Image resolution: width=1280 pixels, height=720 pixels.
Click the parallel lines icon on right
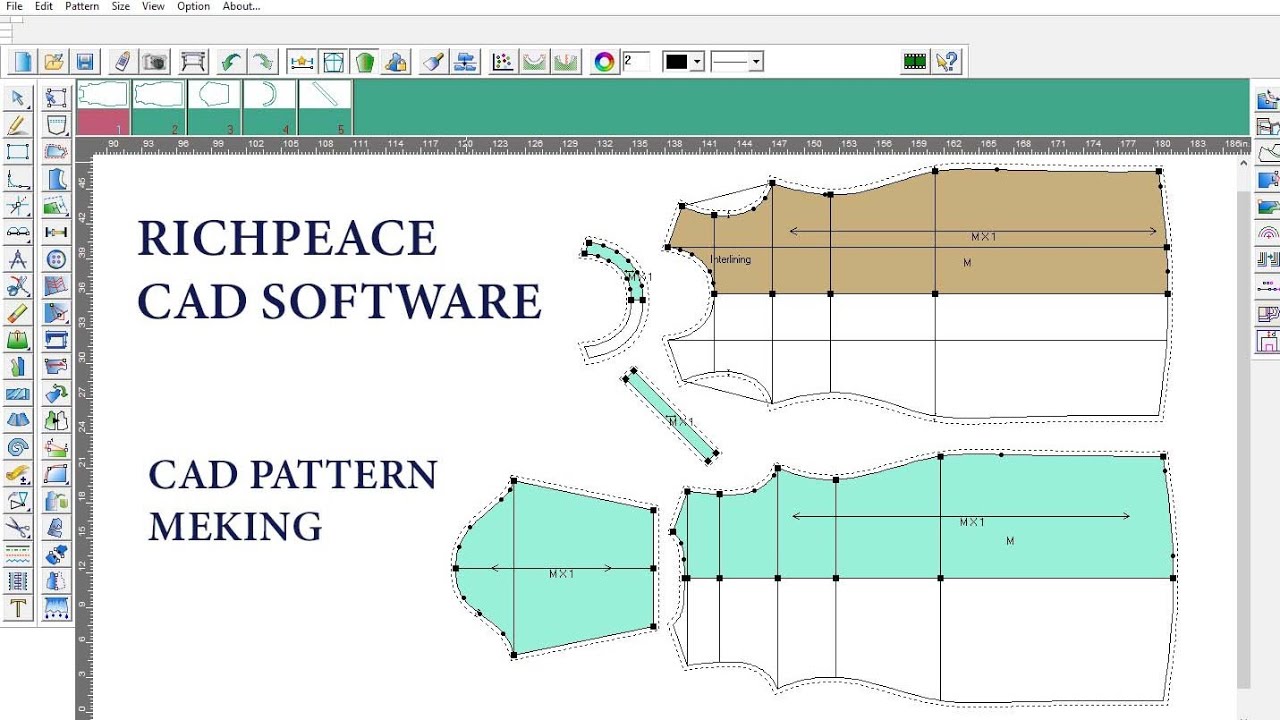click(1268, 260)
